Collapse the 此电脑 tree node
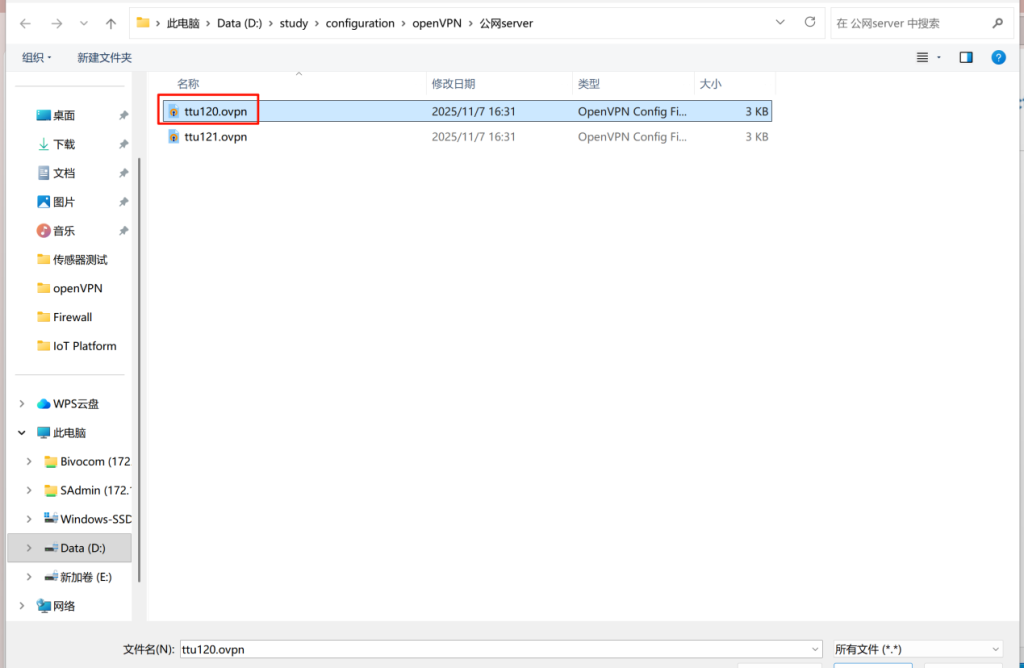 pyautogui.click(x=22, y=433)
